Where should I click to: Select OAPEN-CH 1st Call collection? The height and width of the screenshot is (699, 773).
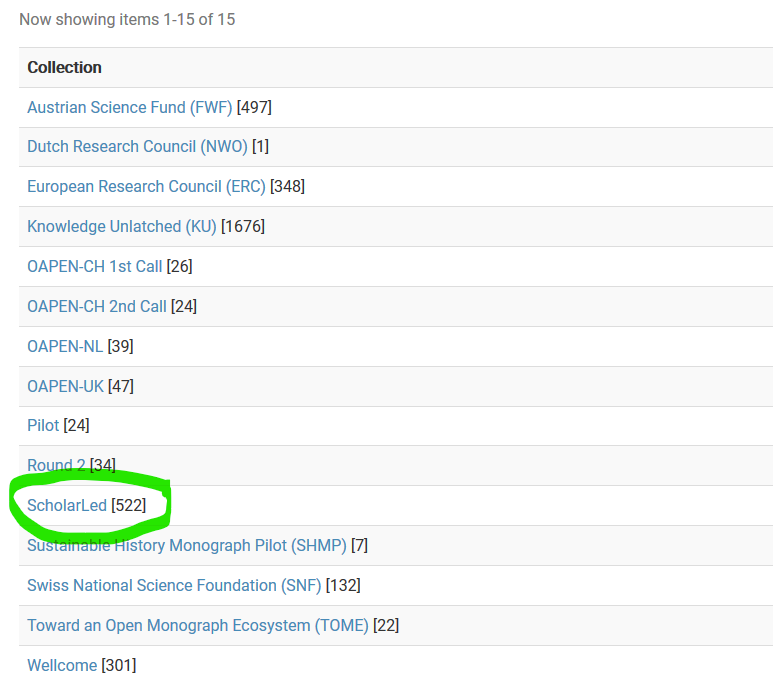95,266
